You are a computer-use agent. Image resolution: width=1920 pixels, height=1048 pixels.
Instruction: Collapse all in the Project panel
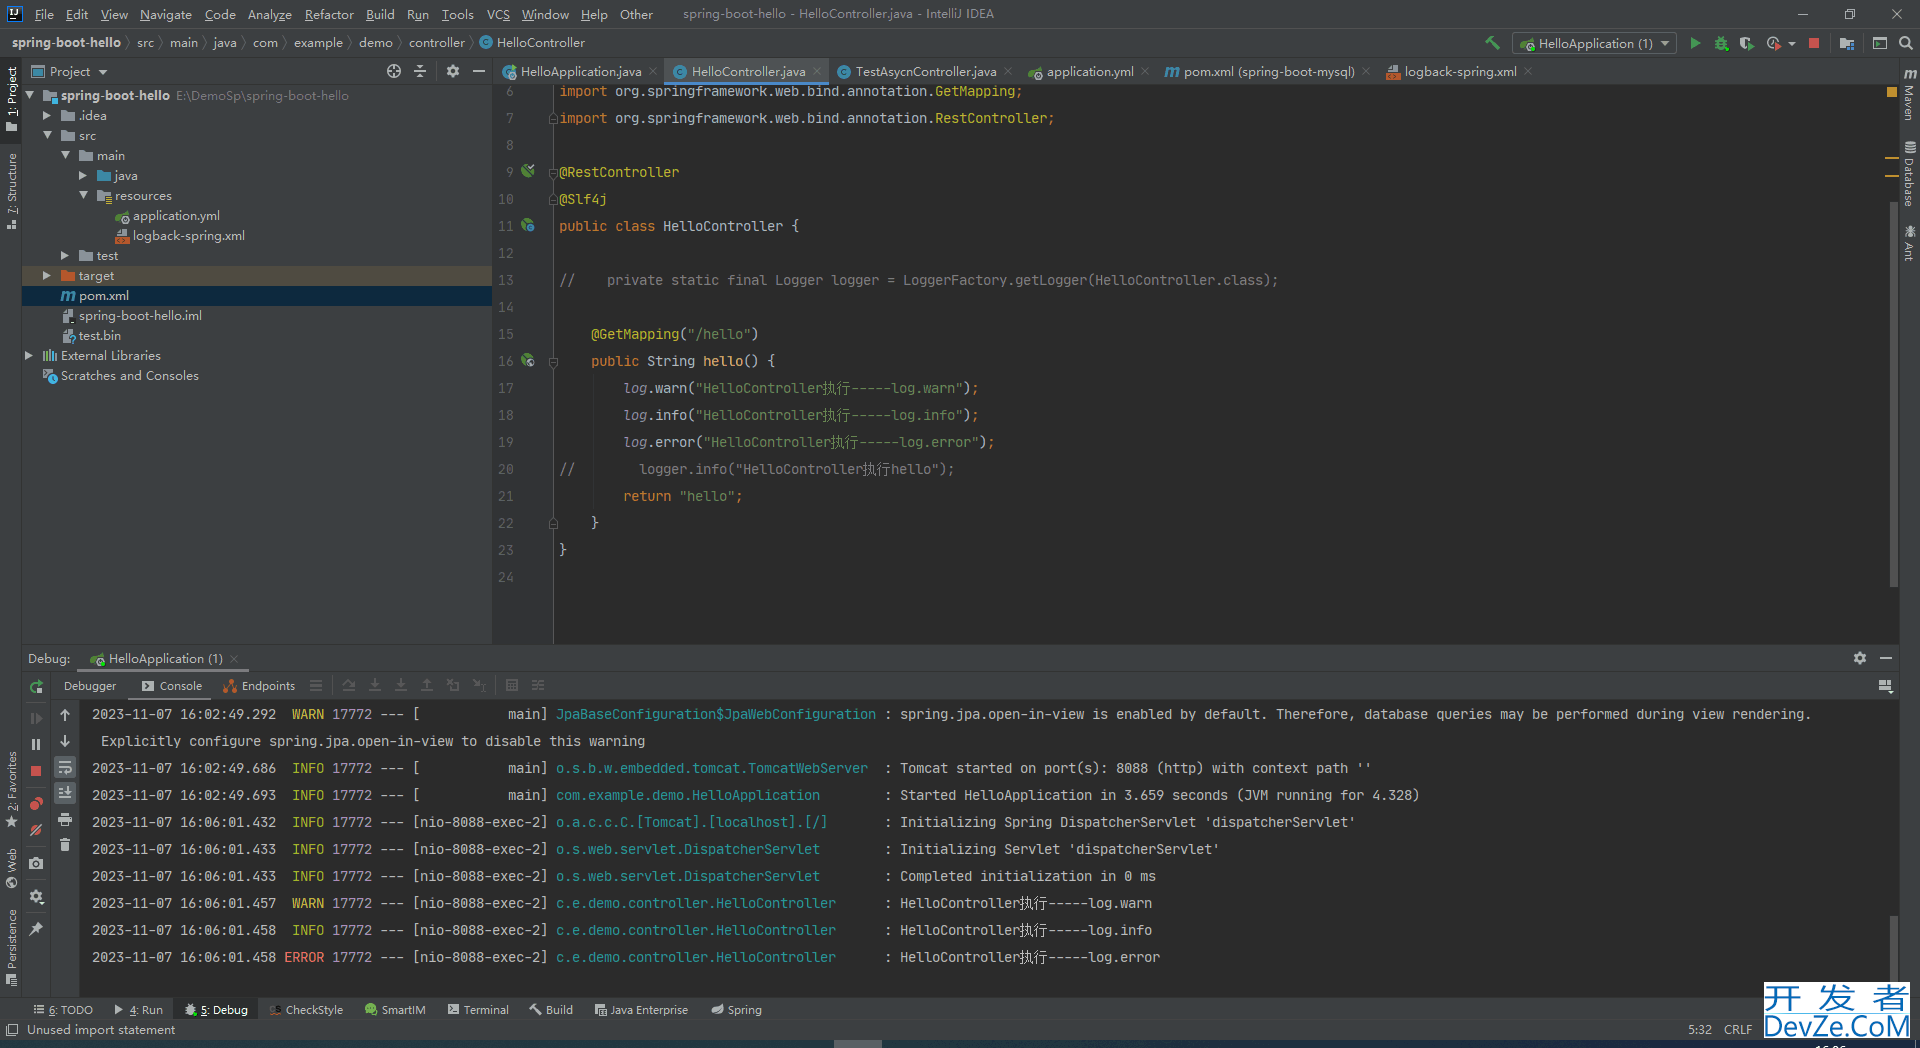pyautogui.click(x=420, y=71)
